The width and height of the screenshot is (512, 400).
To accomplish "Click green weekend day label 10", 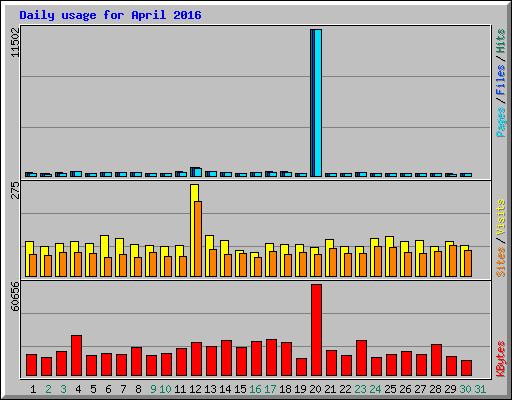I will point(165,389).
